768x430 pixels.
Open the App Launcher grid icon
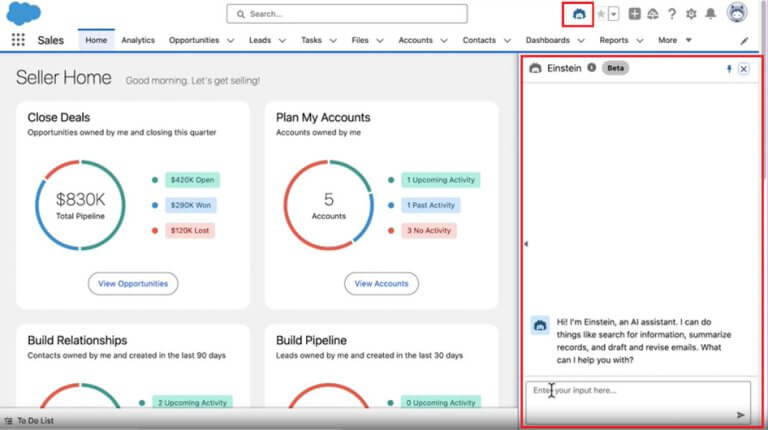[x=18, y=40]
